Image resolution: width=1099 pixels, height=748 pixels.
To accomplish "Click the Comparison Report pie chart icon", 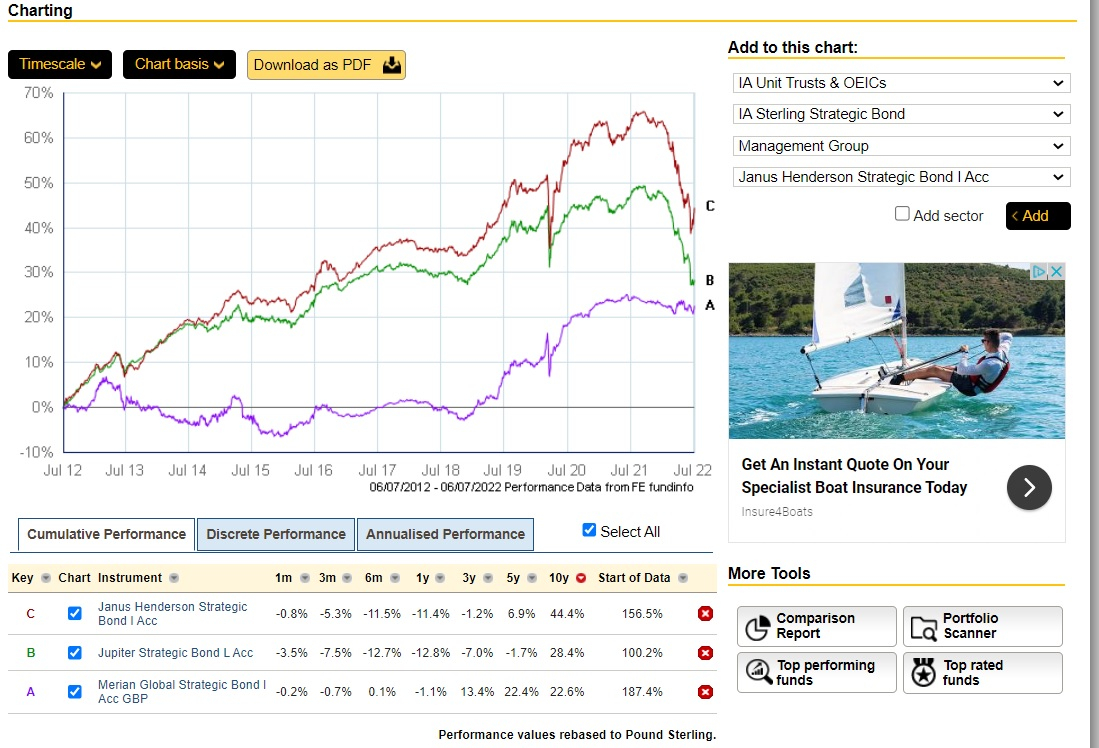I will 758,626.
